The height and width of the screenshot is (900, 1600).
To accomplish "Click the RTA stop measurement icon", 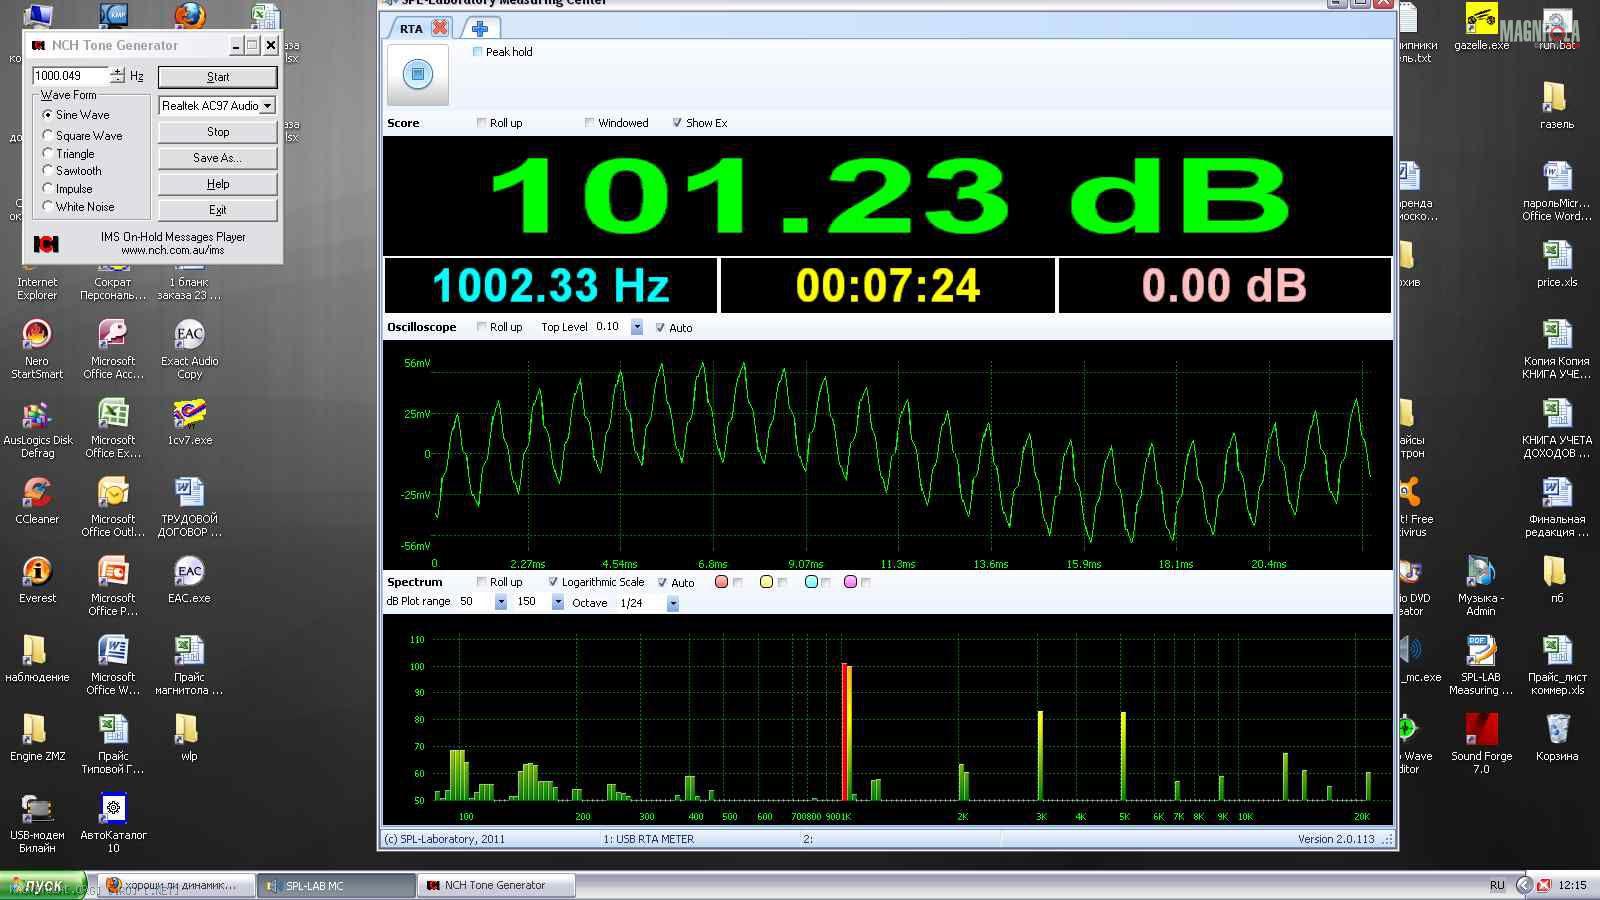I will [417, 74].
